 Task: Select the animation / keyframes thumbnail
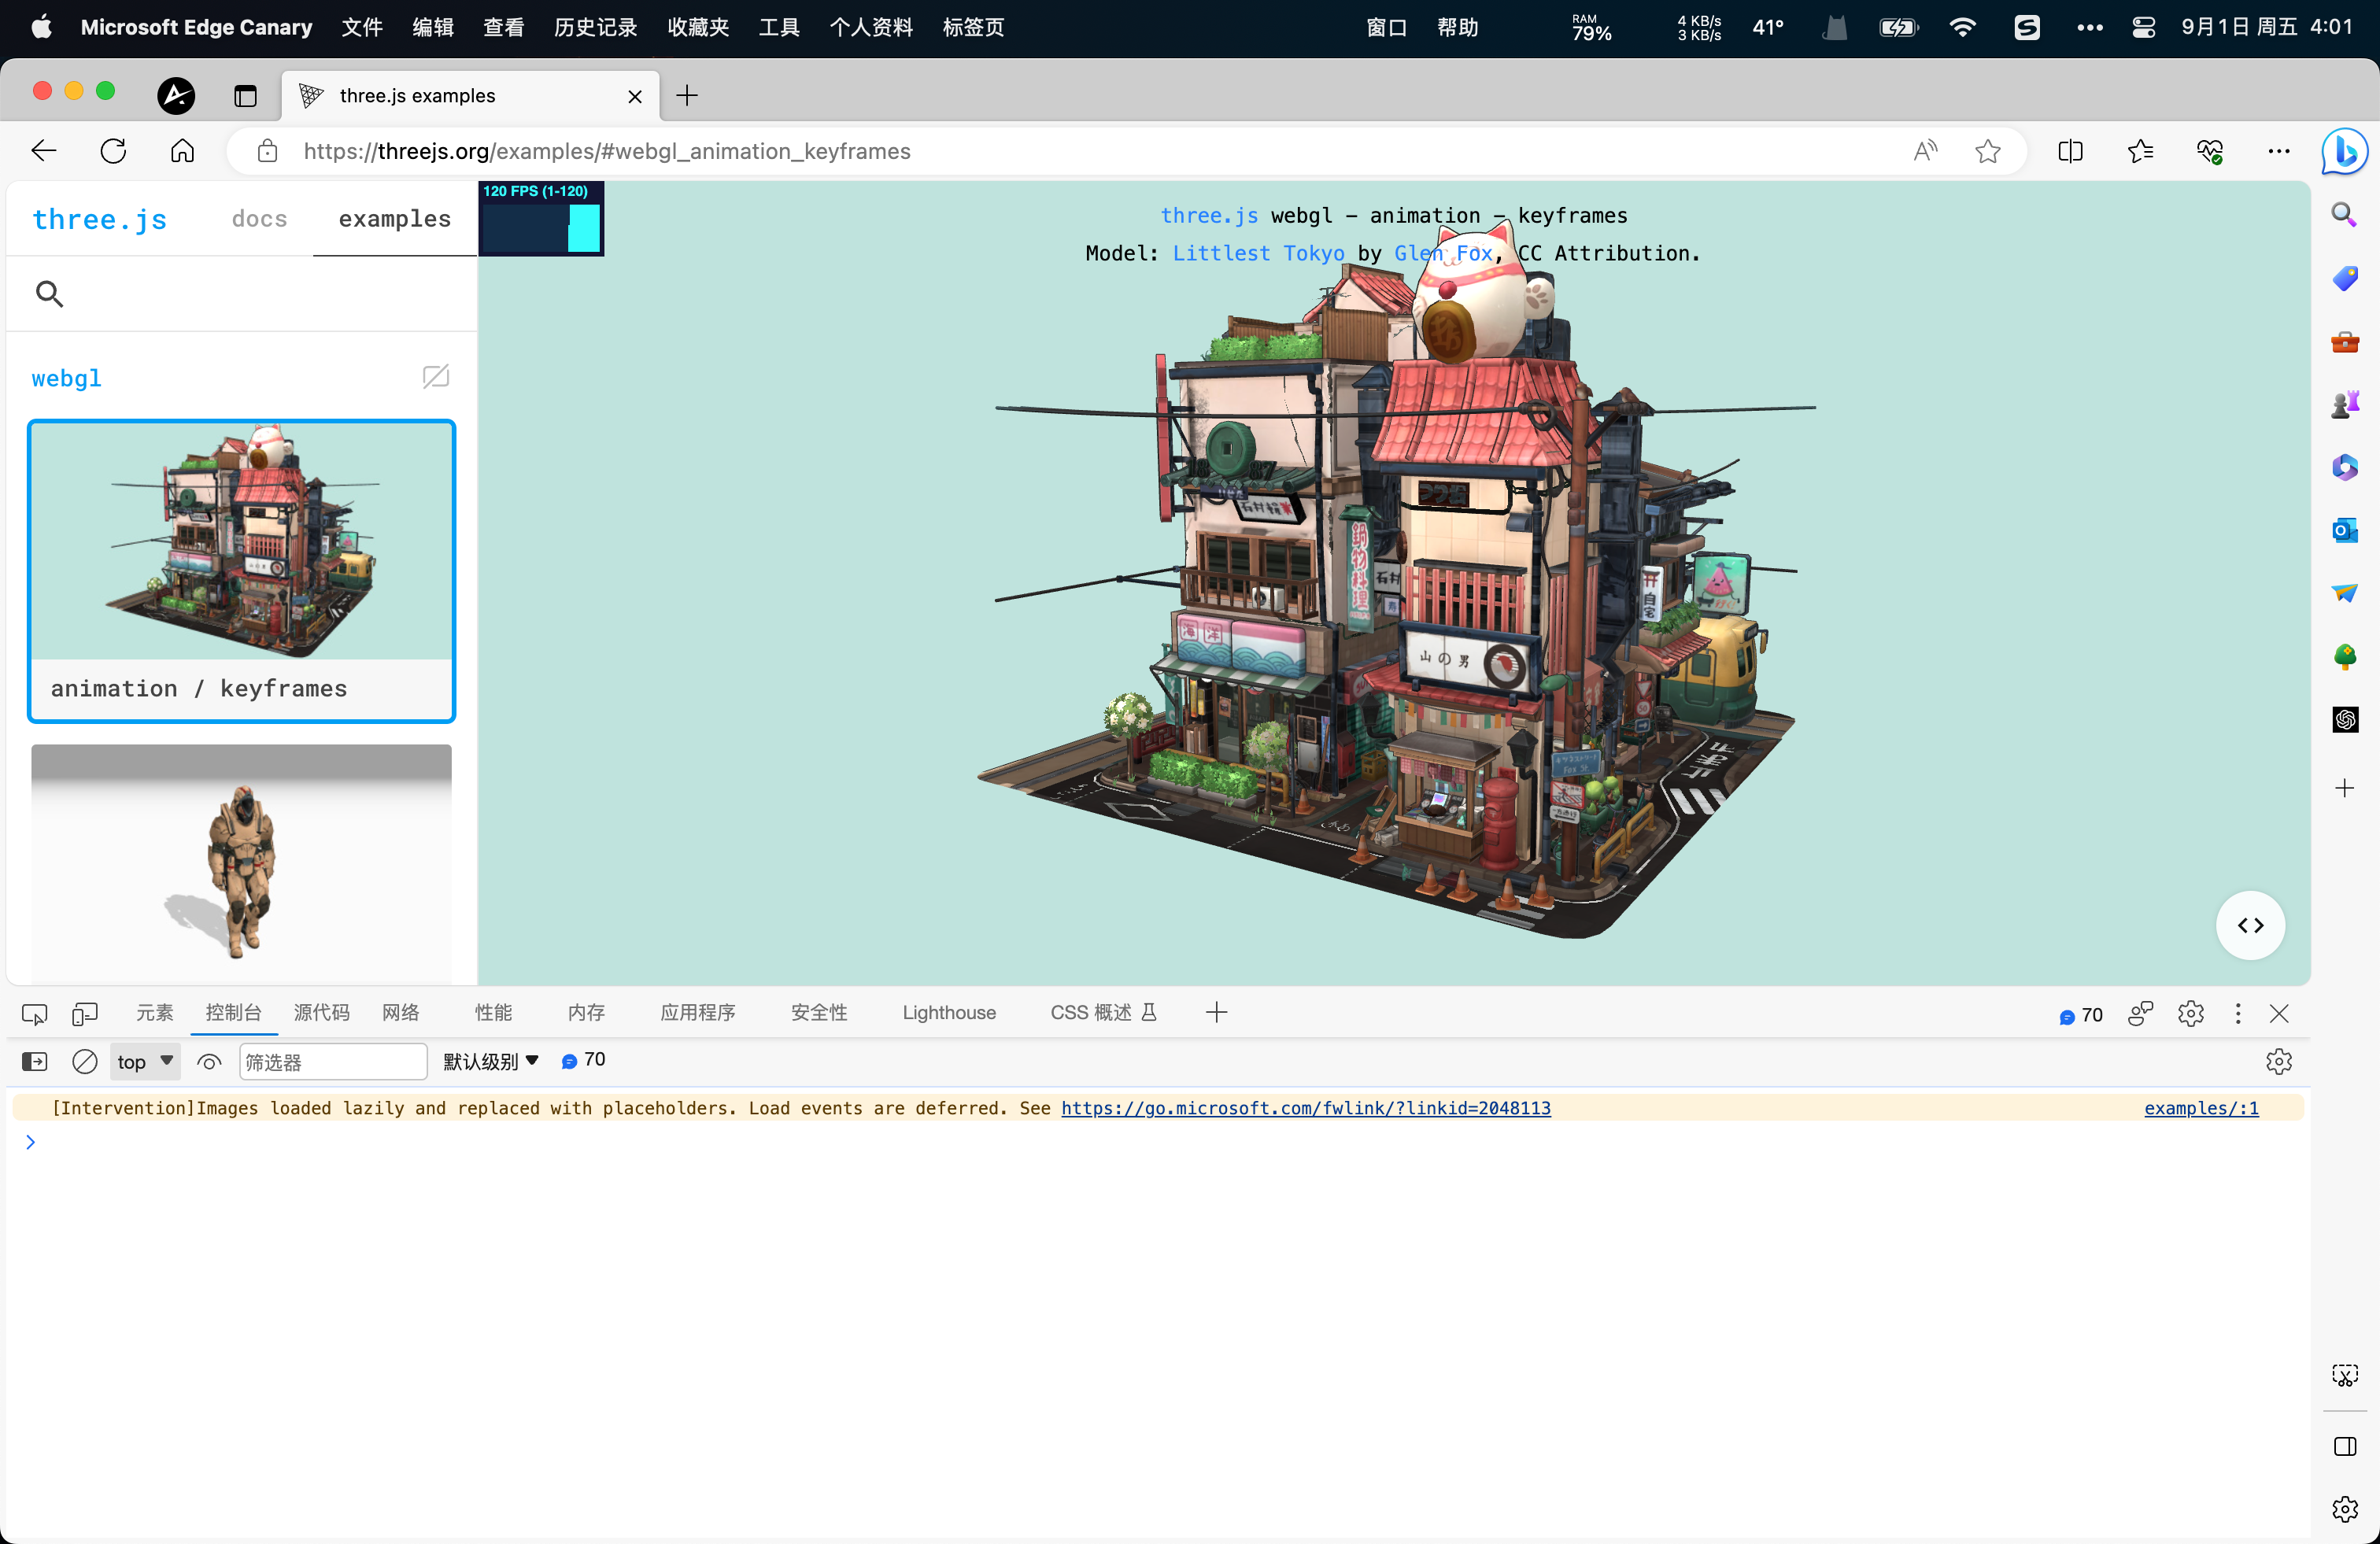[241, 571]
